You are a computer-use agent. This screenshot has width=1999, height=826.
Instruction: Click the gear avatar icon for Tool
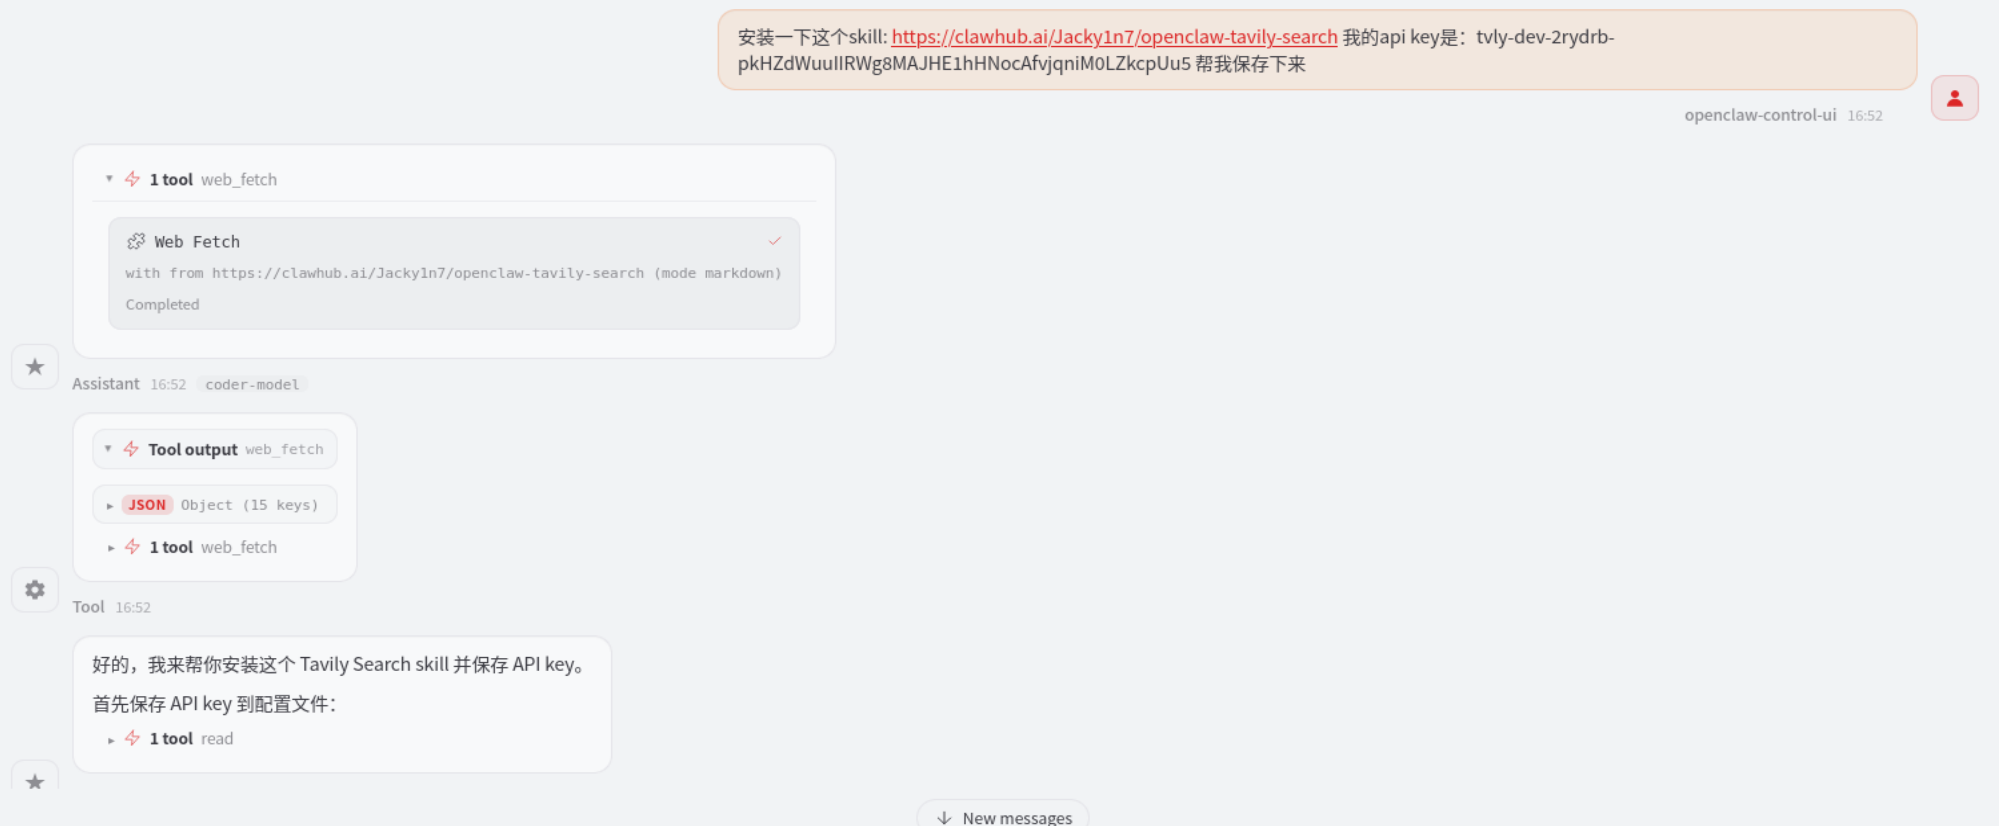click(x=35, y=590)
